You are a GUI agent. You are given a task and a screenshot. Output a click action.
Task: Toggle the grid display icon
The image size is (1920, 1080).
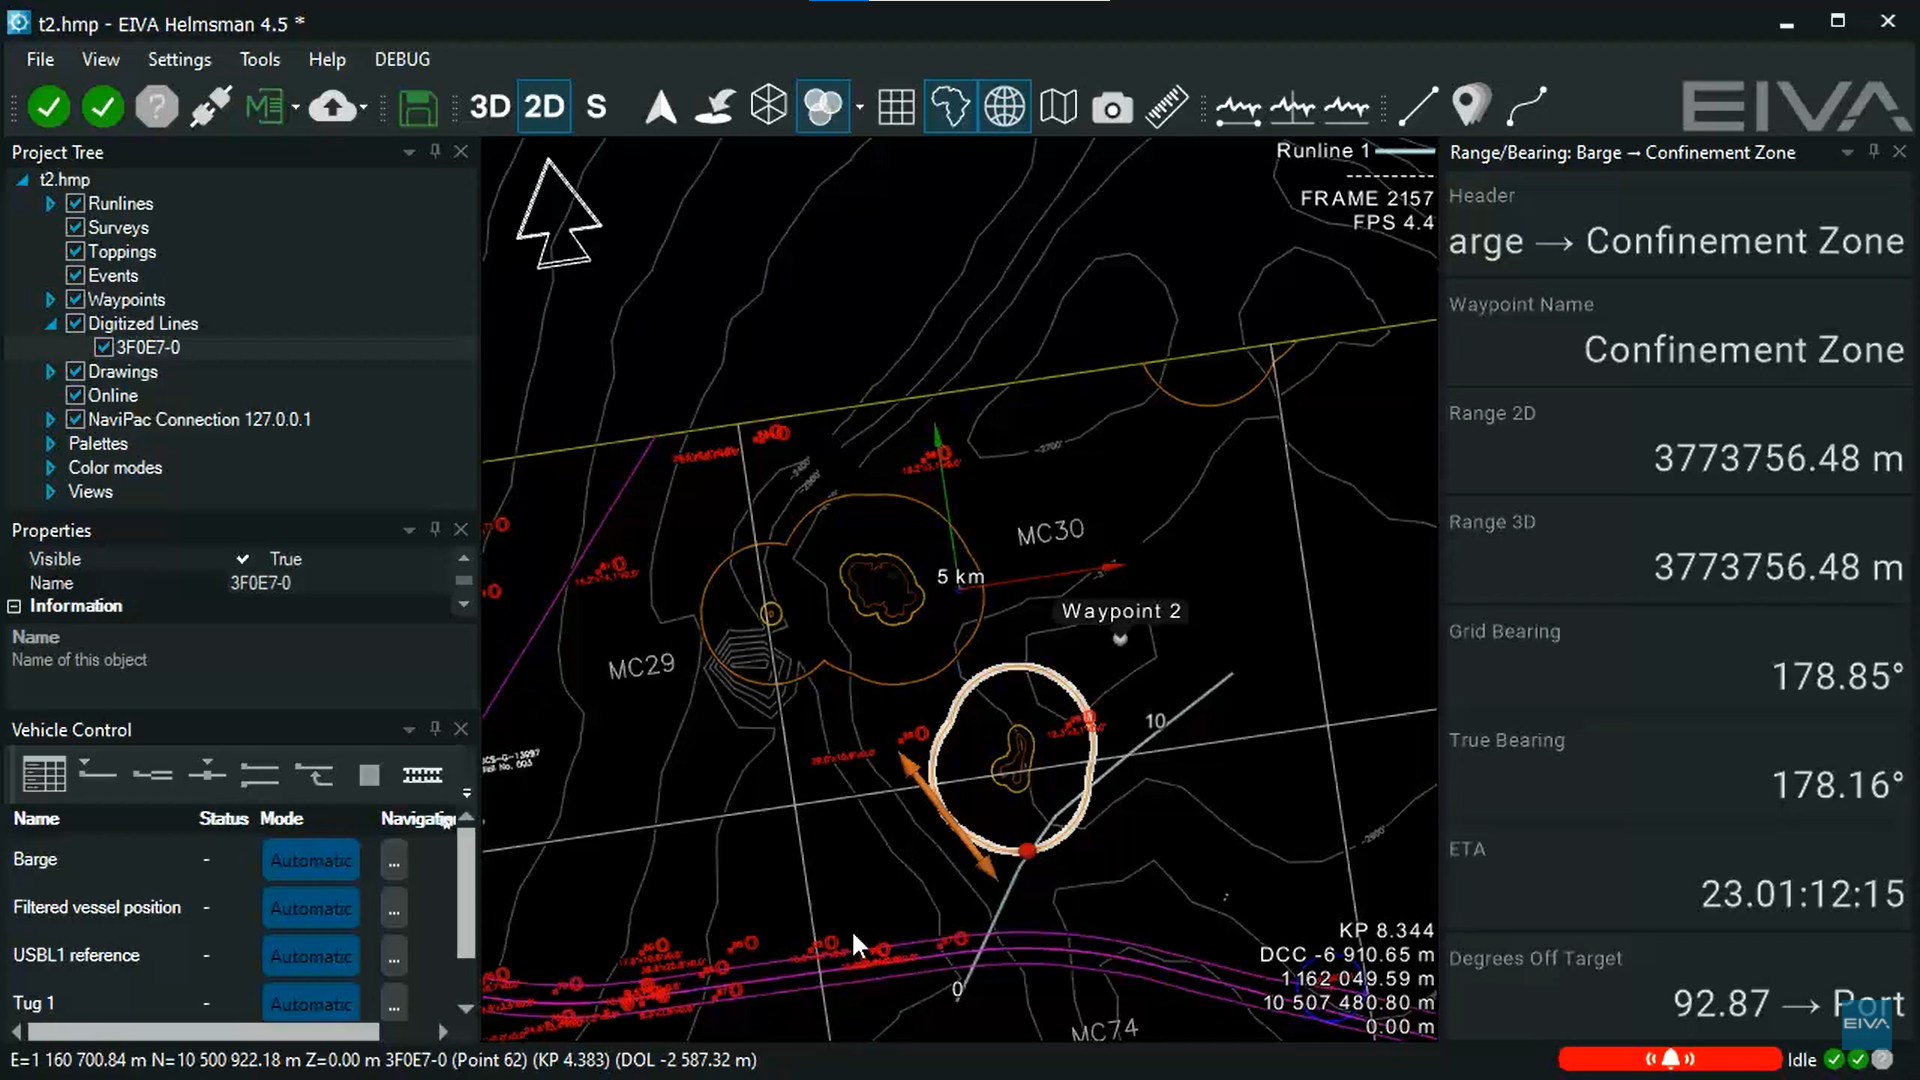896,106
